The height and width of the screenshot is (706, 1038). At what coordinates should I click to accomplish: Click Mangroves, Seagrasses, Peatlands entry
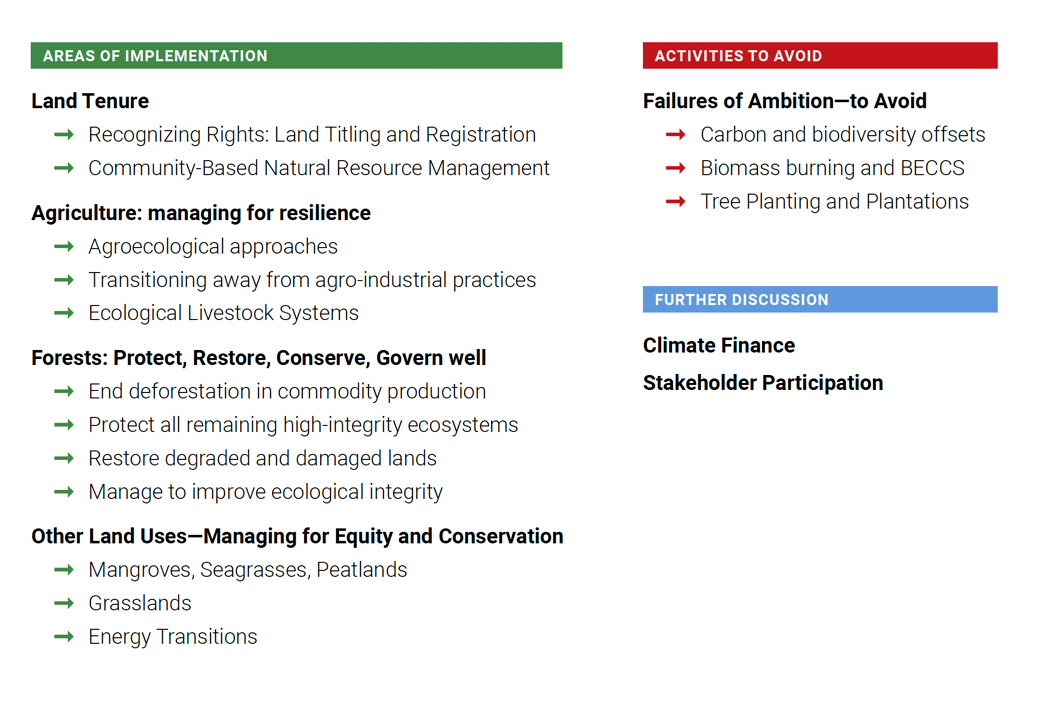(247, 570)
